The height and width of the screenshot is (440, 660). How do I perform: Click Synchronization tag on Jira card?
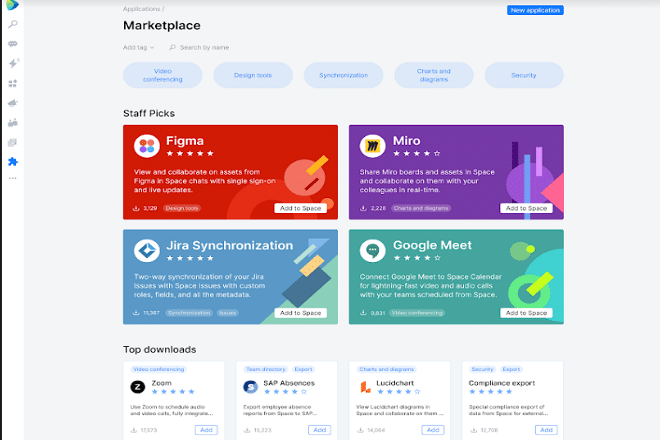click(x=189, y=313)
